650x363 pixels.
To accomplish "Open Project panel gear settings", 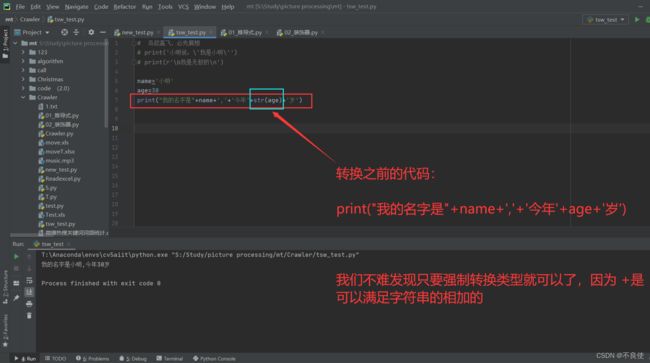I will coord(91,32).
